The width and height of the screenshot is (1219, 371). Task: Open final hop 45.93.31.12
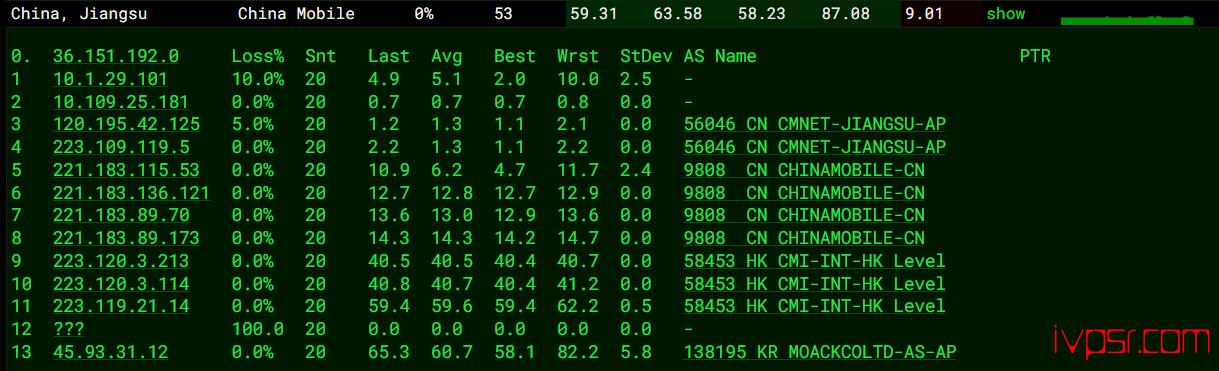coord(111,352)
